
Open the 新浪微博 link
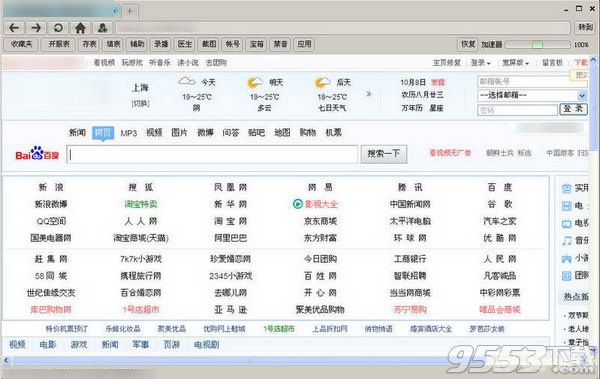click(51, 204)
